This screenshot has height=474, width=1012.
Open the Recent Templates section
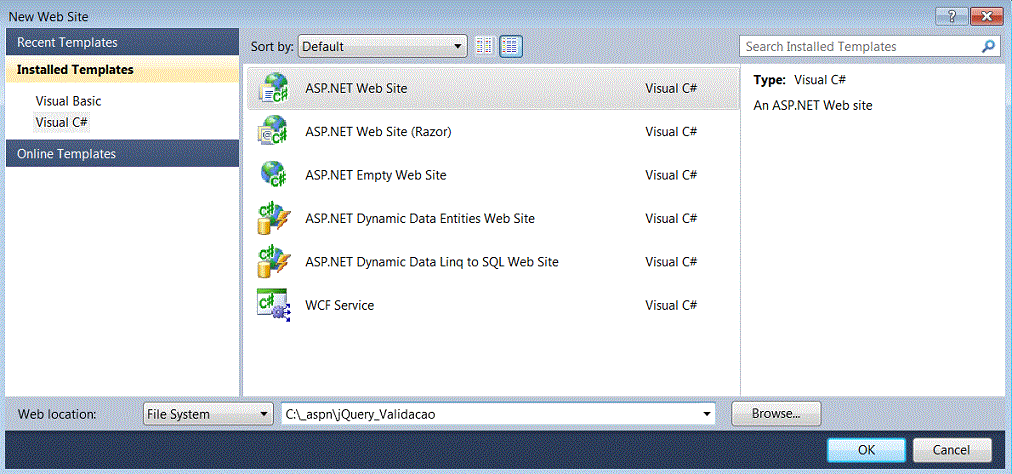tap(123, 42)
